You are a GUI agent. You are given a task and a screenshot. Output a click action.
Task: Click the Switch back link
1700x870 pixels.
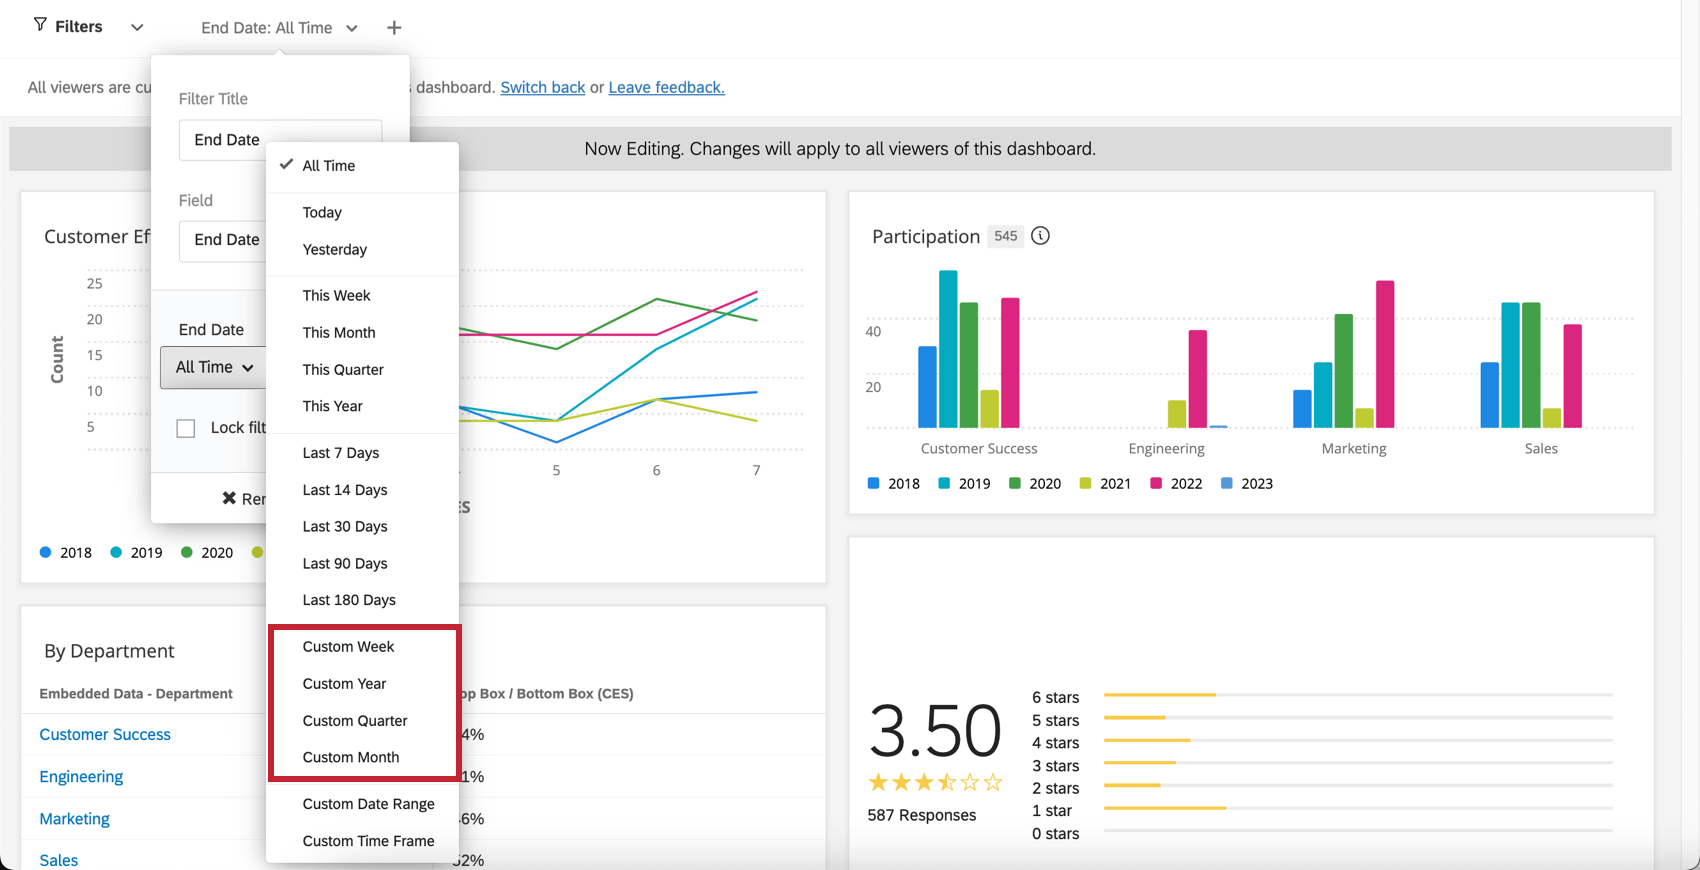[542, 87]
